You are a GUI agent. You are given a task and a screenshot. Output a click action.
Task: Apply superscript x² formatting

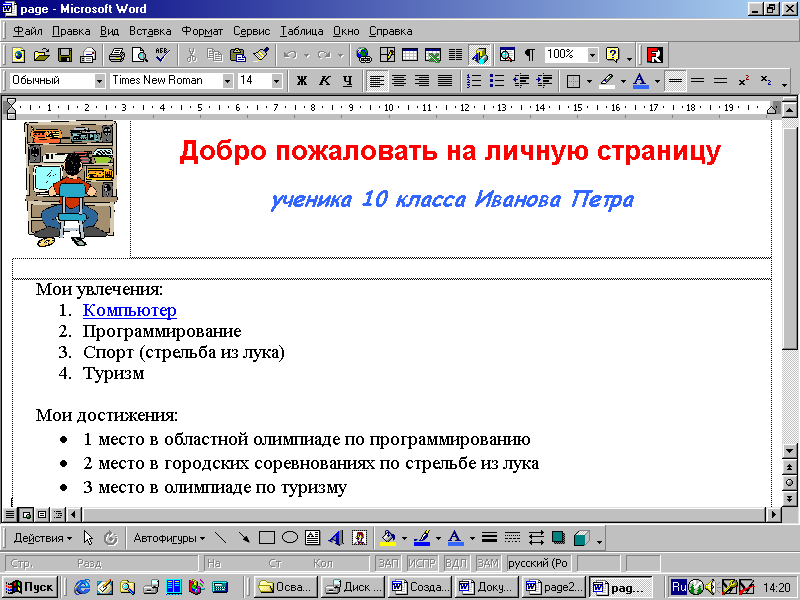point(743,81)
